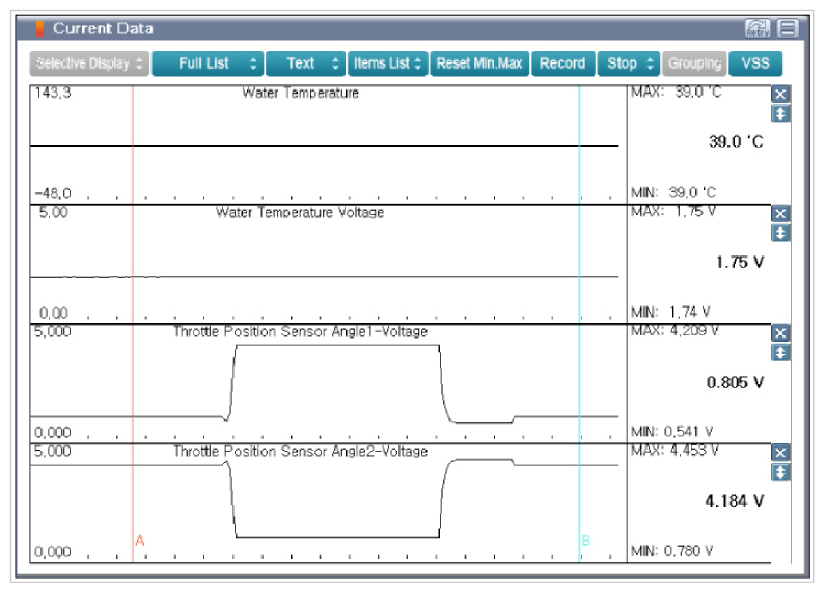Select the red cursor A marker
This screenshot has width=824, height=592.
139,541
